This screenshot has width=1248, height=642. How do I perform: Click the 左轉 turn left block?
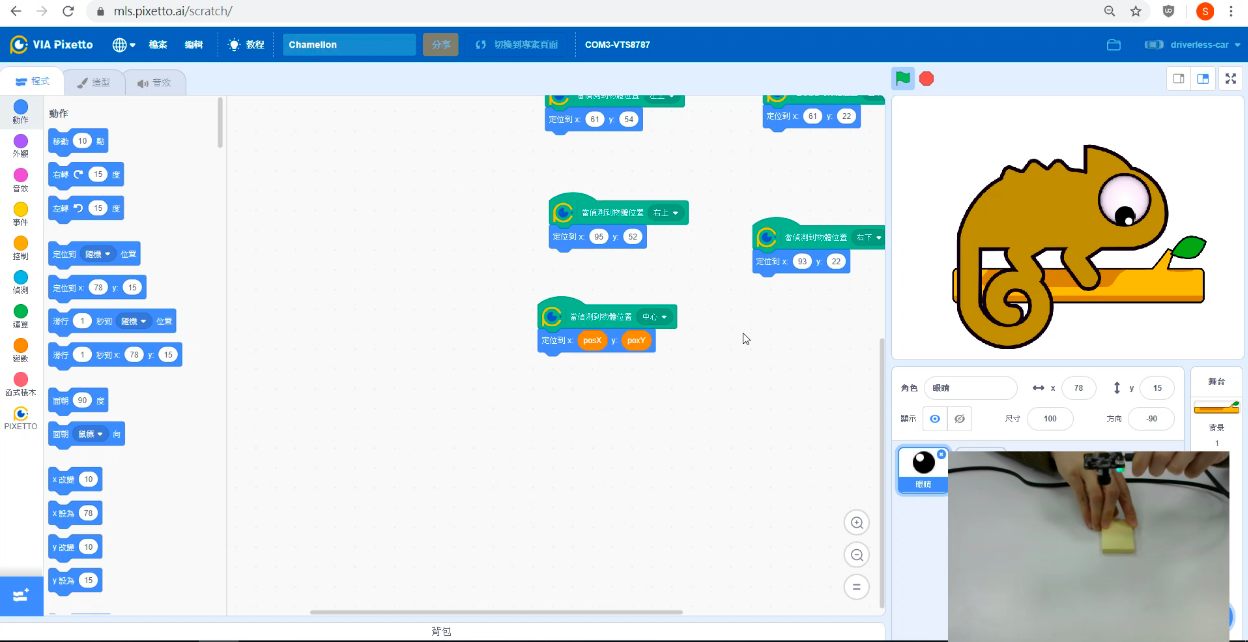pos(61,209)
